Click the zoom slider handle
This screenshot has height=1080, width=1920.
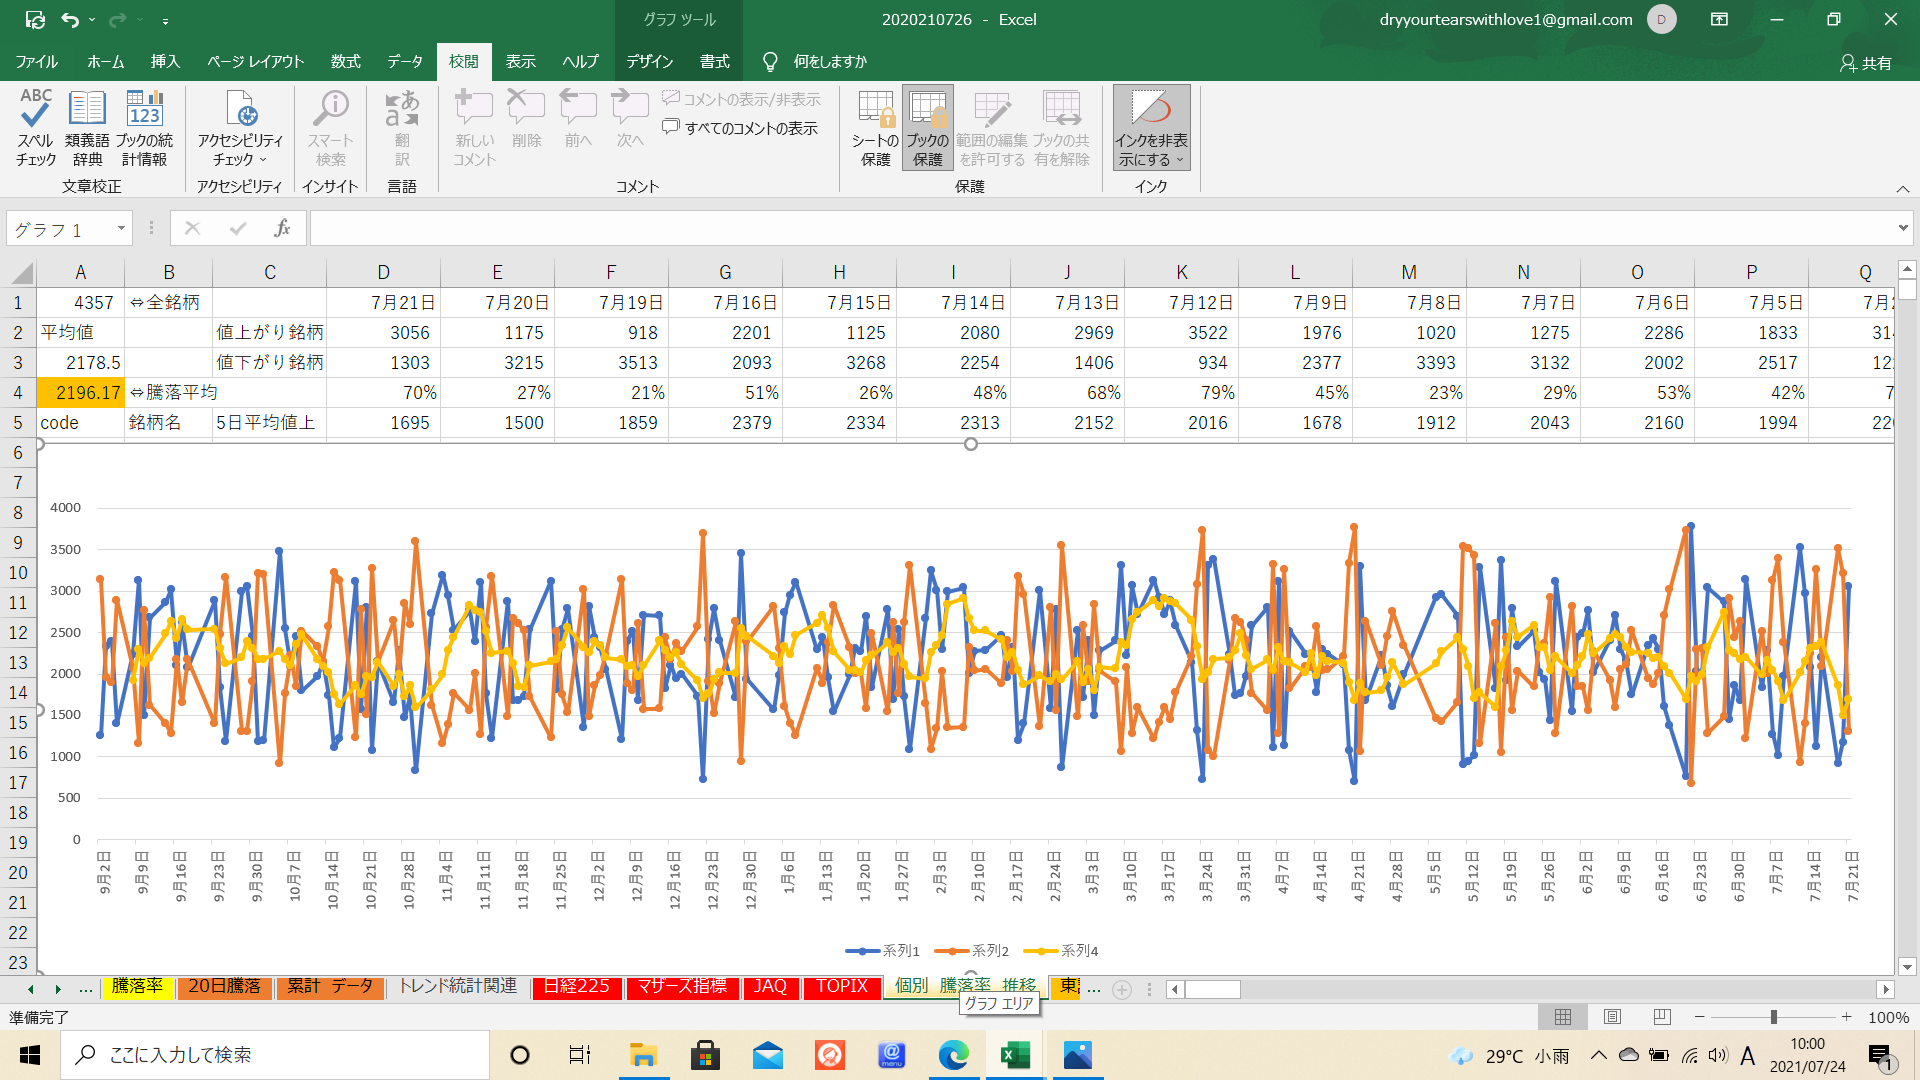click(x=1774, y=1017)
